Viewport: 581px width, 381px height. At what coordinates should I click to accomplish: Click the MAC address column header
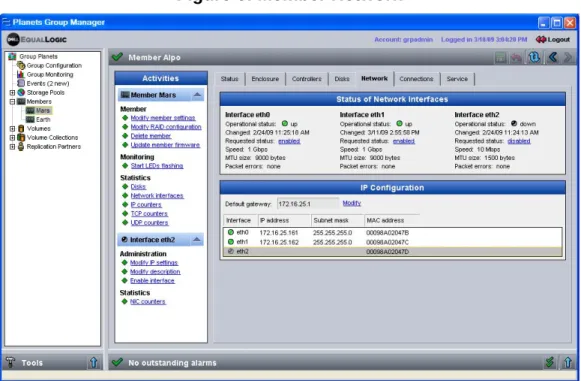point(392,221)
